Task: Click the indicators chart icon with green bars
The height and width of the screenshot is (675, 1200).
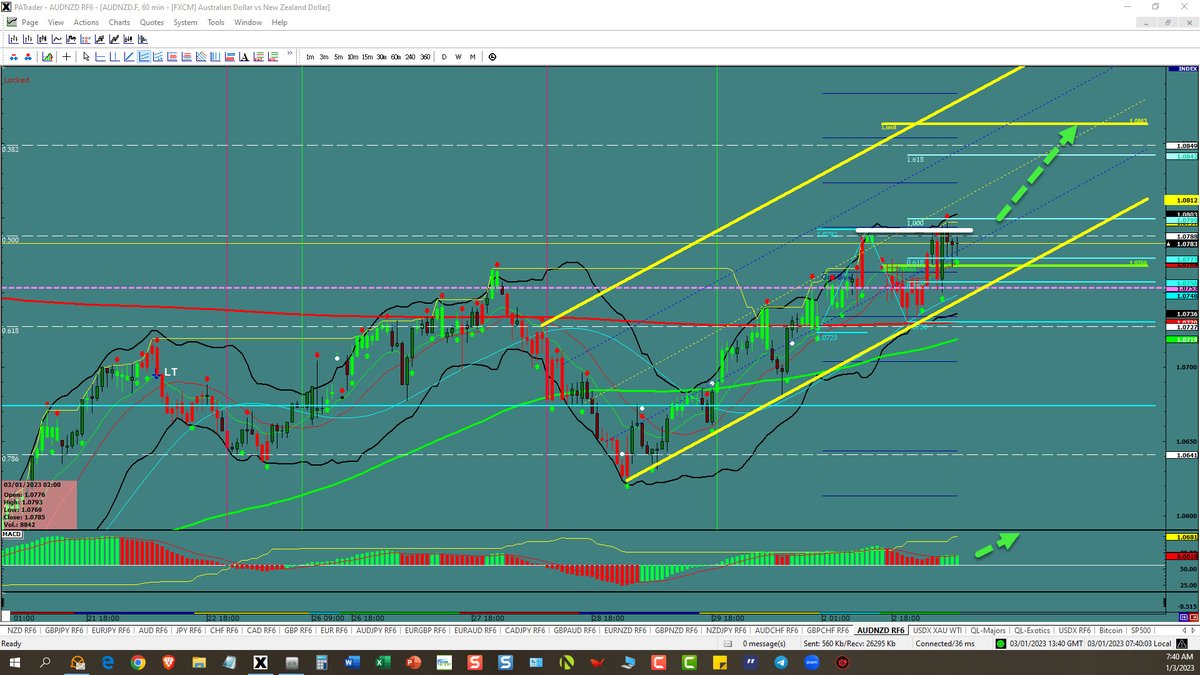Action: pyautogui.click(x=47, y=57)
